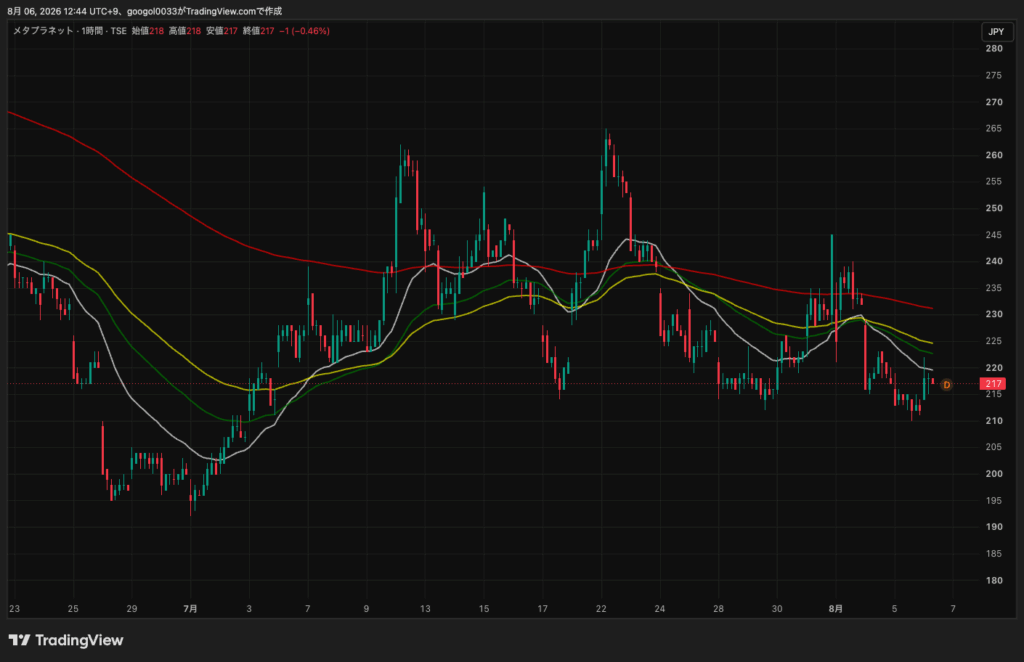The height and width of the screenshot is (662, 1024).
Task: Click the JPY currency button
Action: pyautogui.click(x=997, y=31)
